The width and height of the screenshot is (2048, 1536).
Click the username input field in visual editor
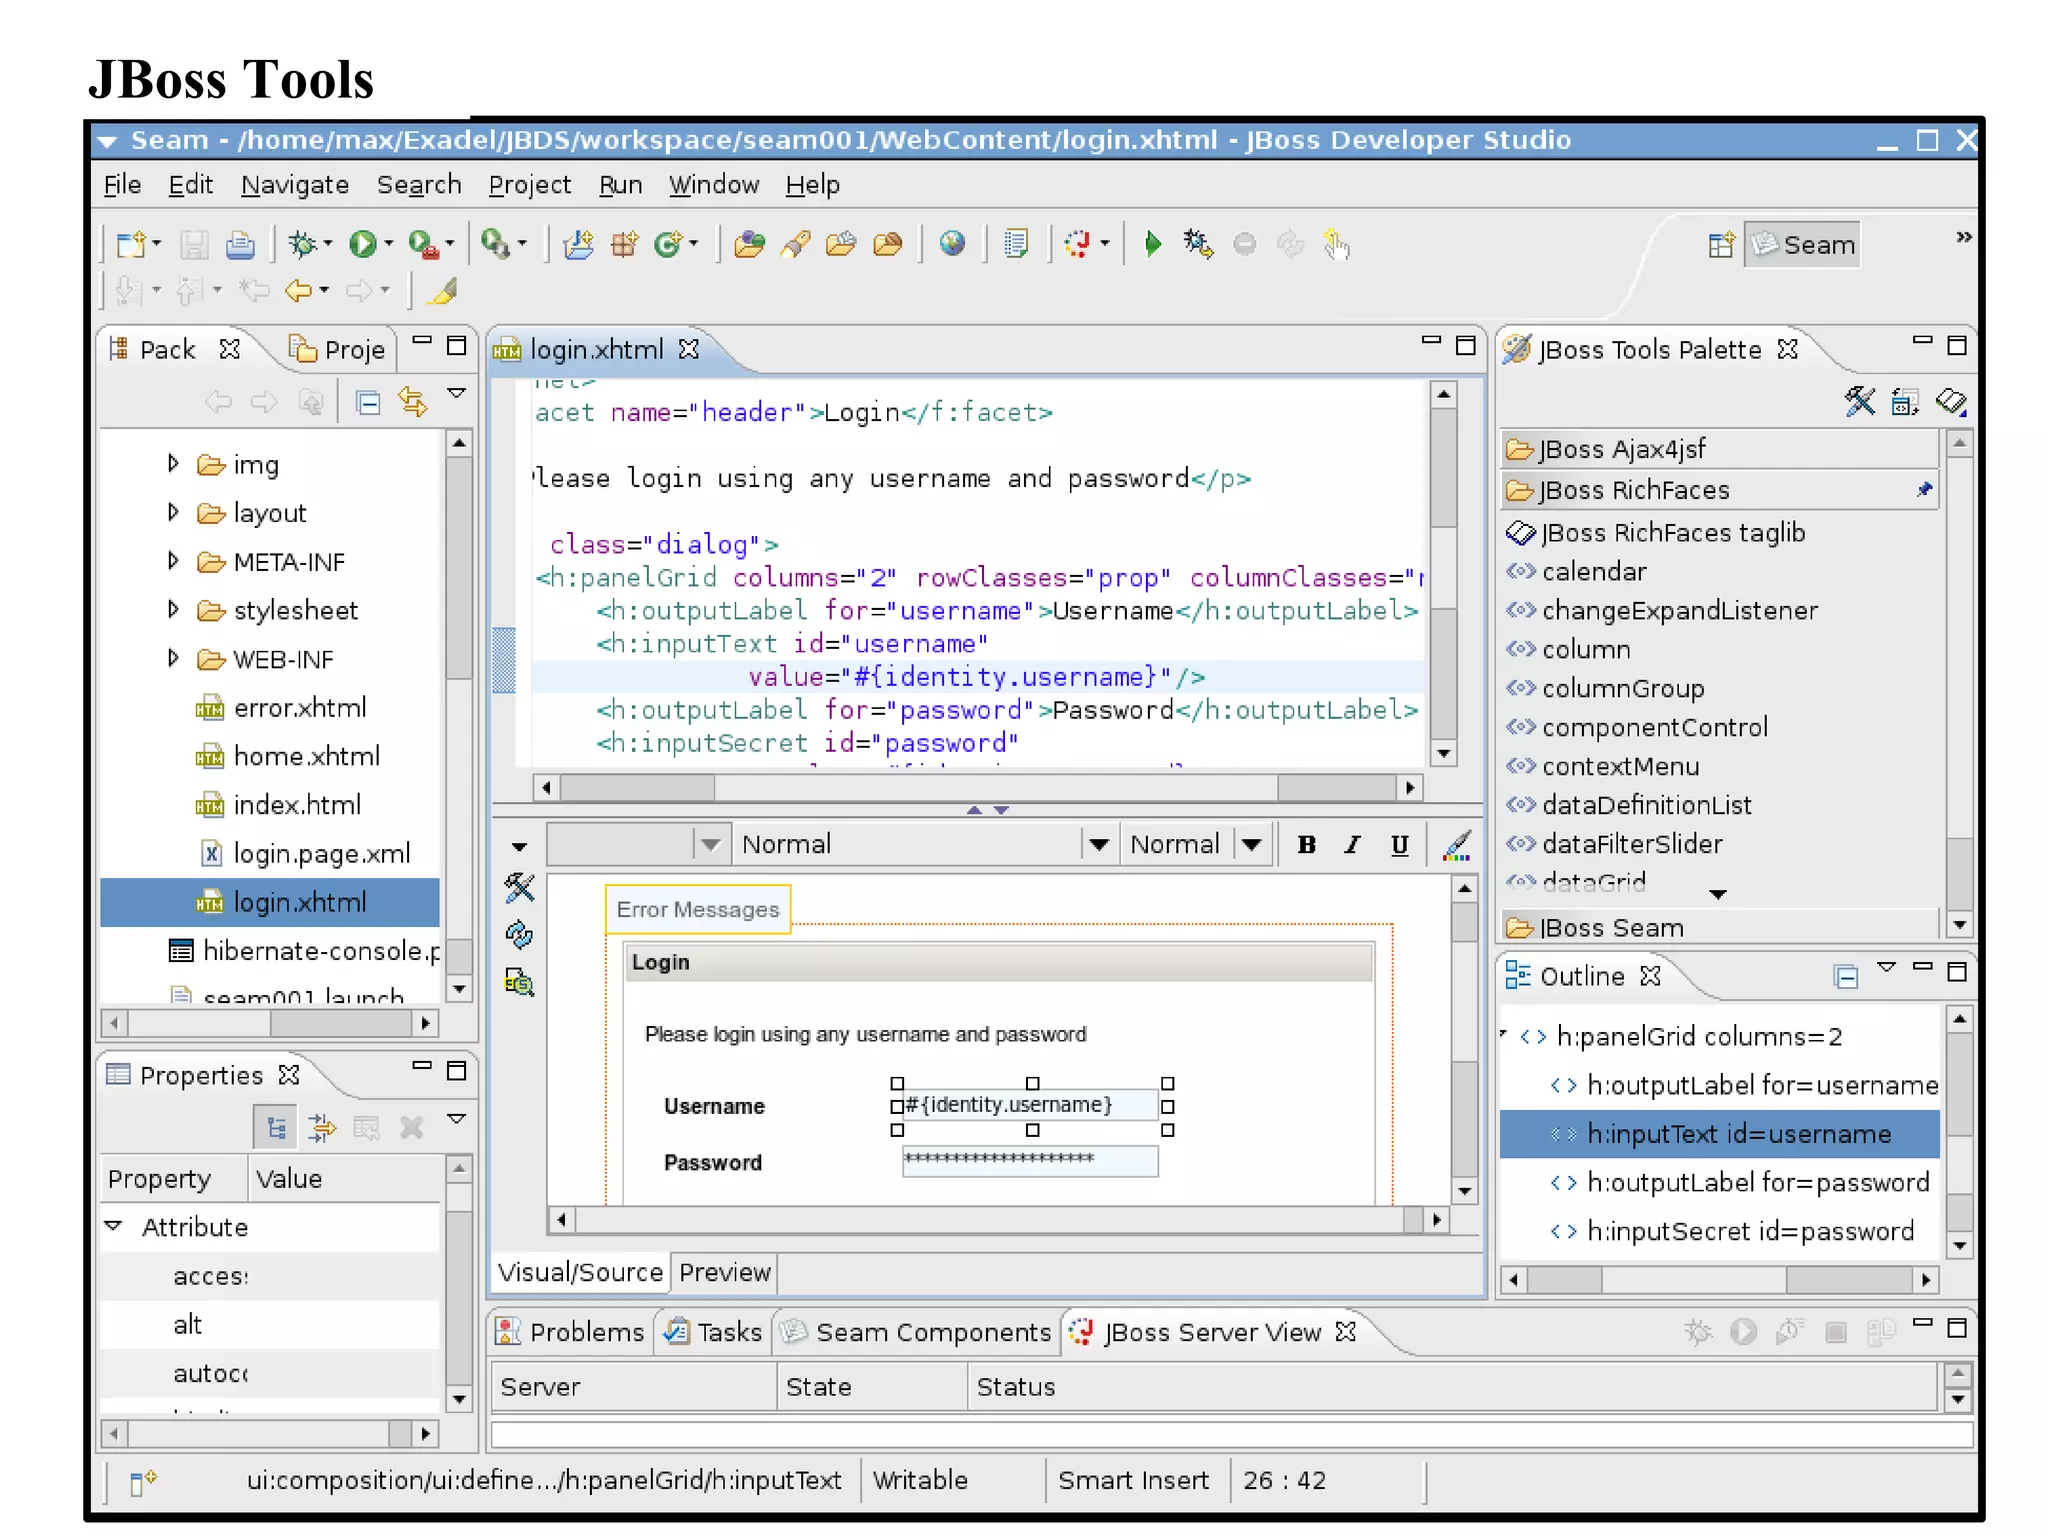tap(1031, 1105)
